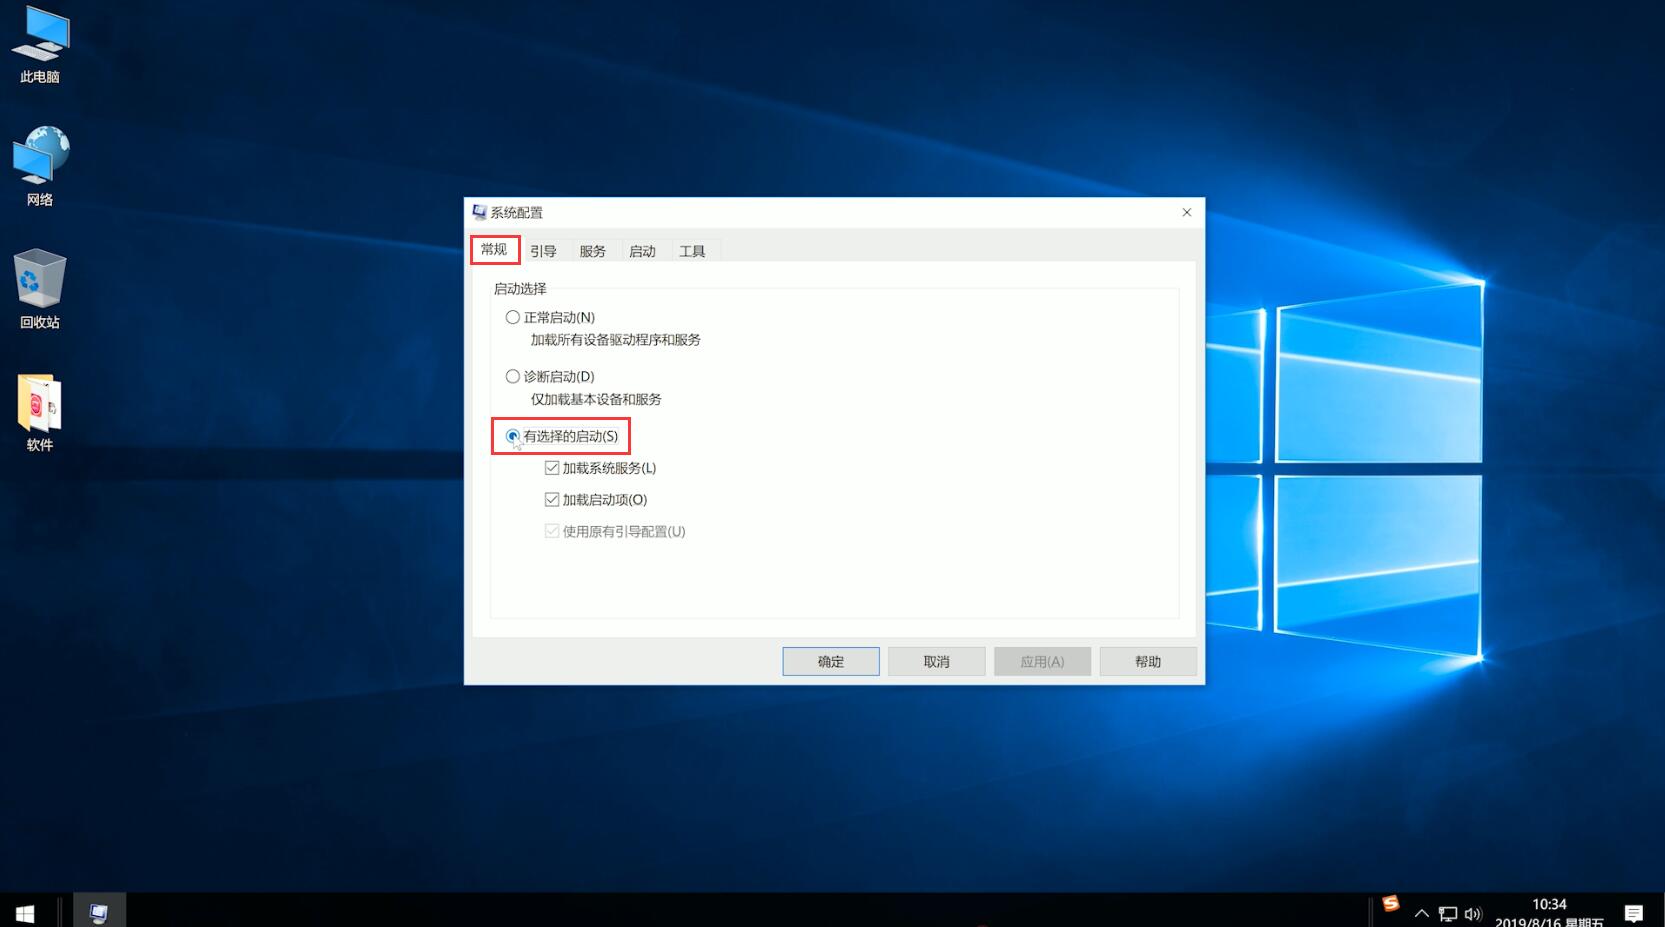Switch to the 服务 tab
The image size is (1665, 927).
[x=592, y=251]
